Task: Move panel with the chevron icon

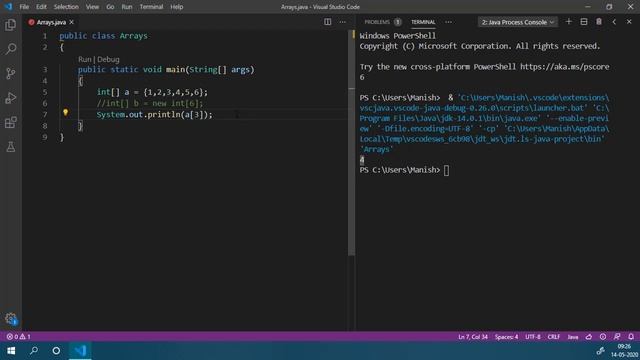Action: [x=614, y=22]
